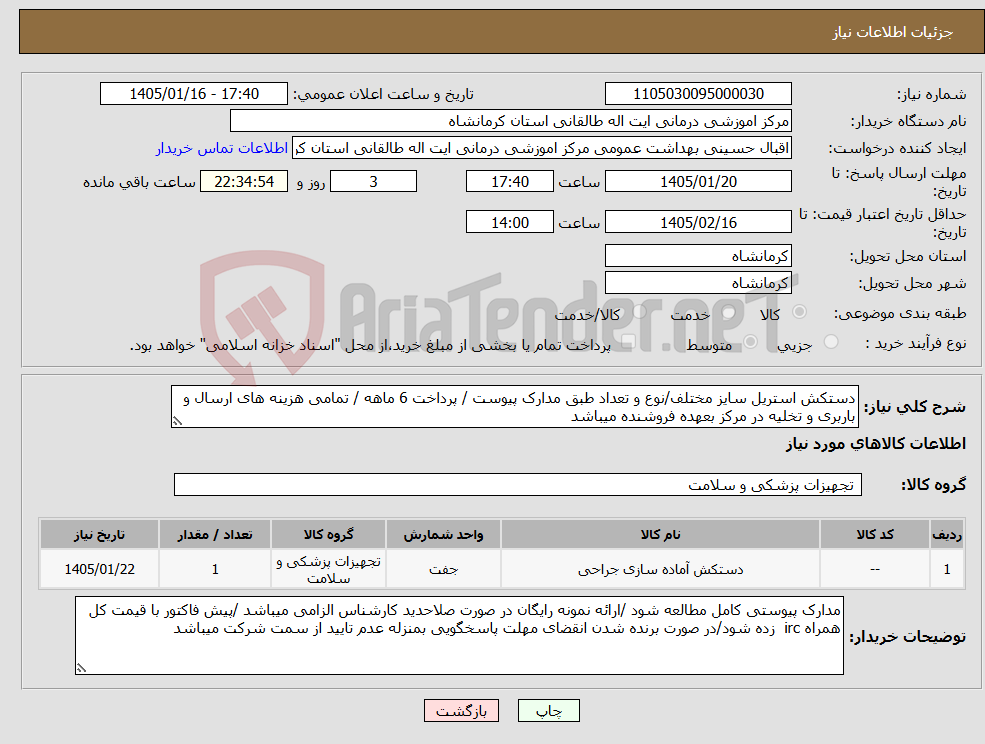Click the بازگشت (back) button
Screen dimensions: 985x744
click(461, 711)
